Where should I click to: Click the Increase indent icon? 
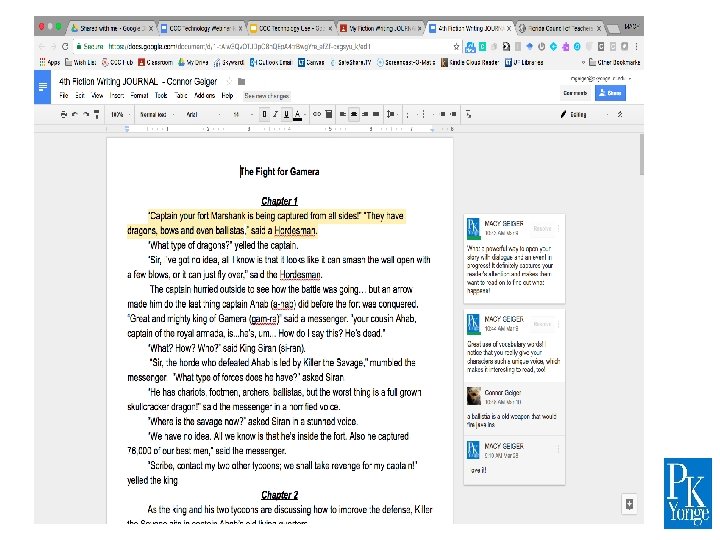pyautogui.click(x=453, y=114)
